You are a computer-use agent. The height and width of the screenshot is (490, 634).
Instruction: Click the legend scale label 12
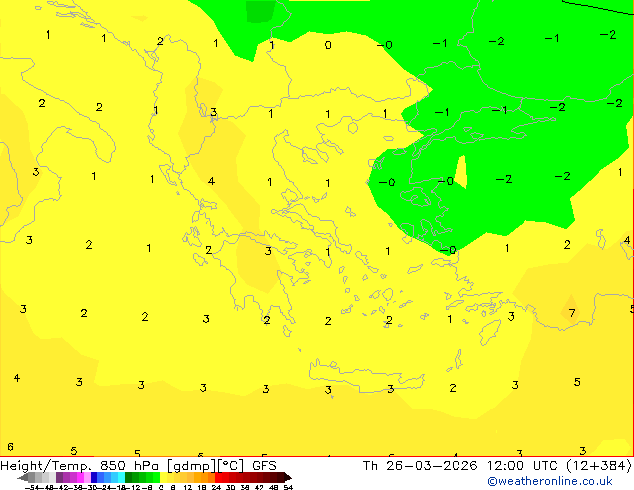(187, 487)
